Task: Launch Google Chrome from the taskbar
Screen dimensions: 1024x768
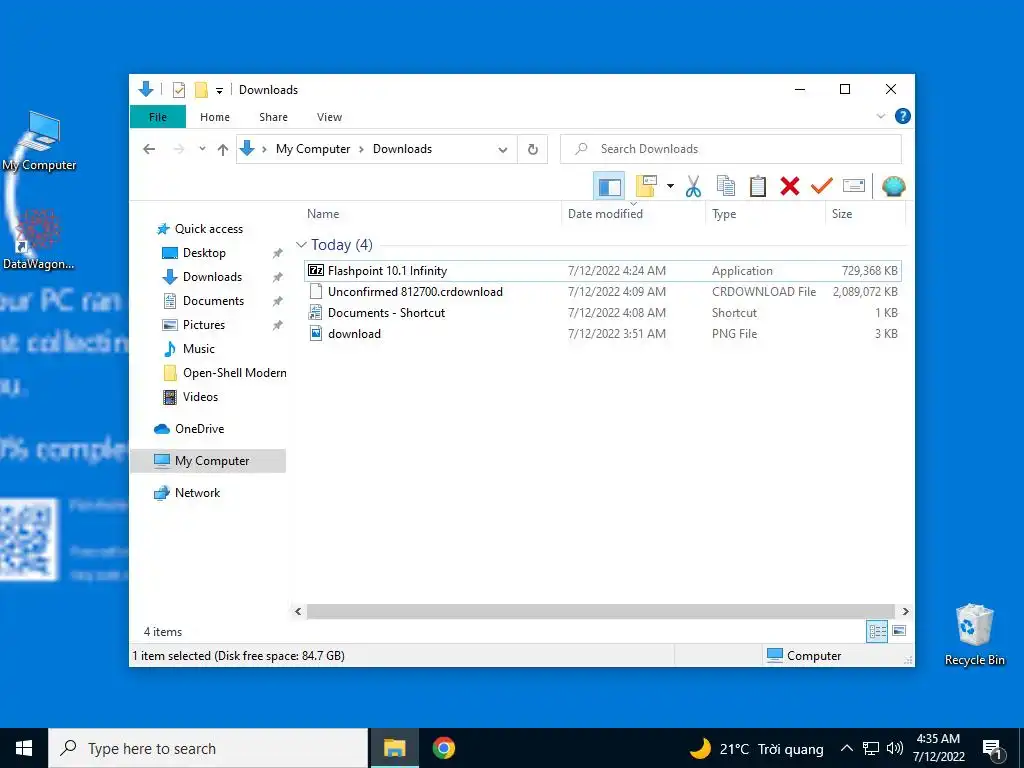Action: [x=443, y=748]
